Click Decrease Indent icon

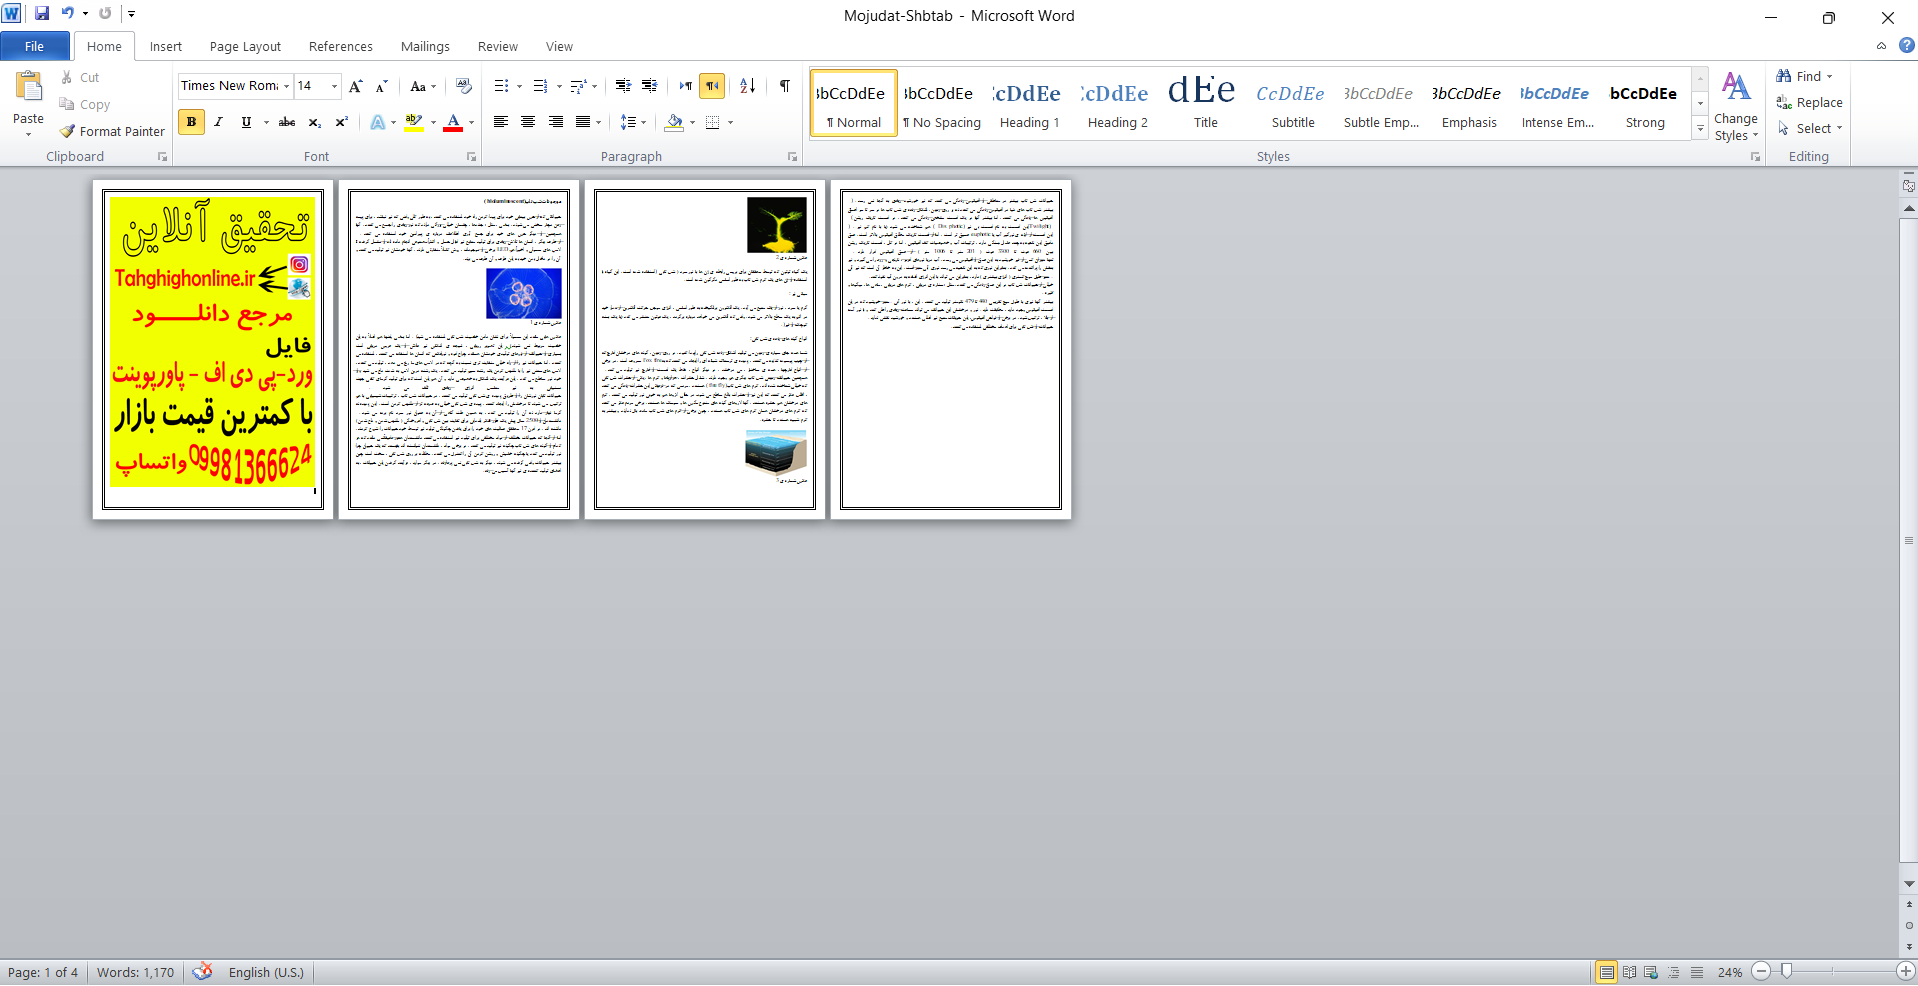(x=623, y=86)
